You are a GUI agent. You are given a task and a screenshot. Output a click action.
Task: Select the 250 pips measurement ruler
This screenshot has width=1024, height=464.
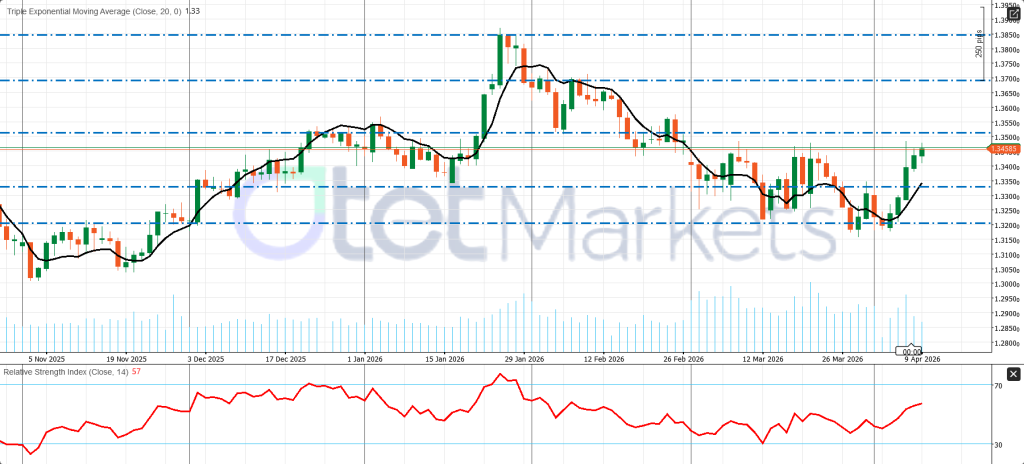tap(978, 45)
